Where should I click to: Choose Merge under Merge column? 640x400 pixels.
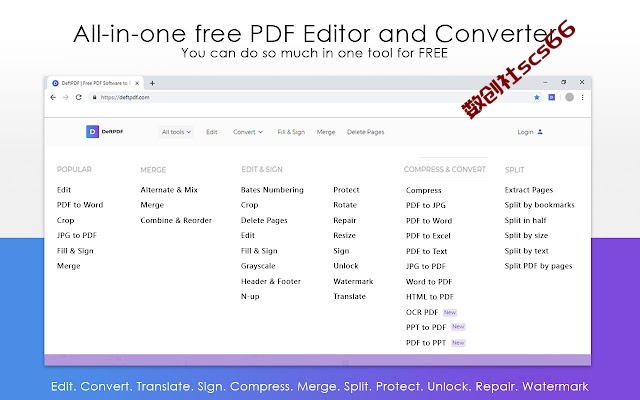coord(152,205)
